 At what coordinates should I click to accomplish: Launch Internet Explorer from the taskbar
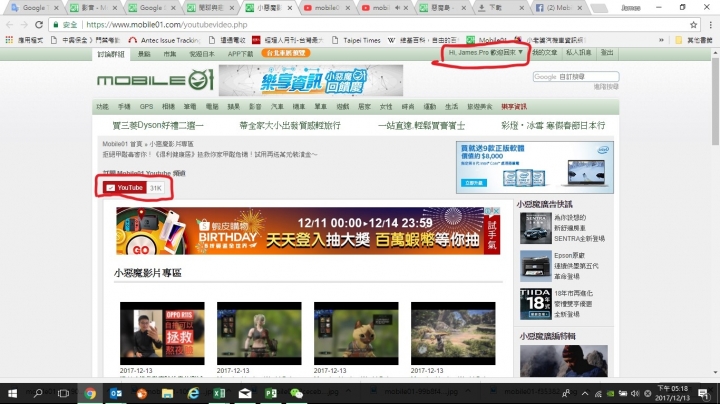194,393
